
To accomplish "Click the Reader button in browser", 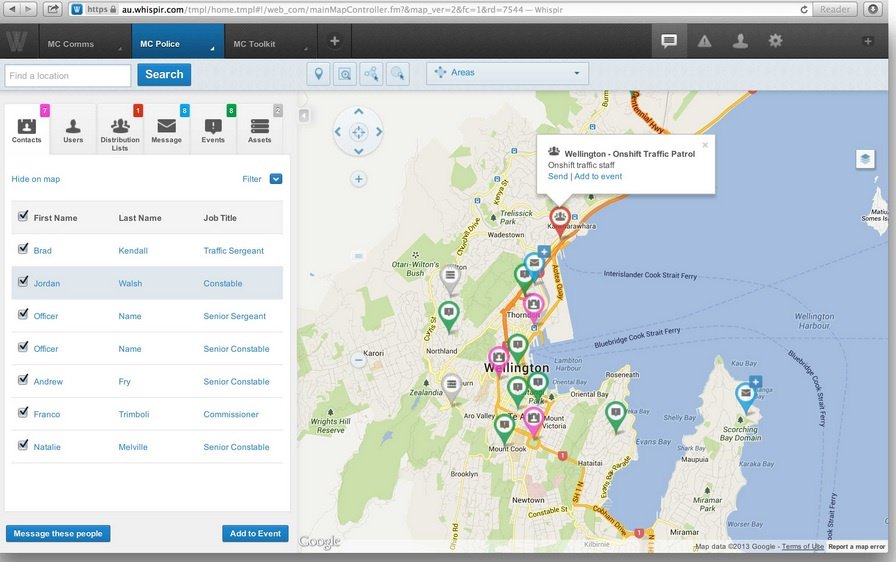I will point(835,9).
